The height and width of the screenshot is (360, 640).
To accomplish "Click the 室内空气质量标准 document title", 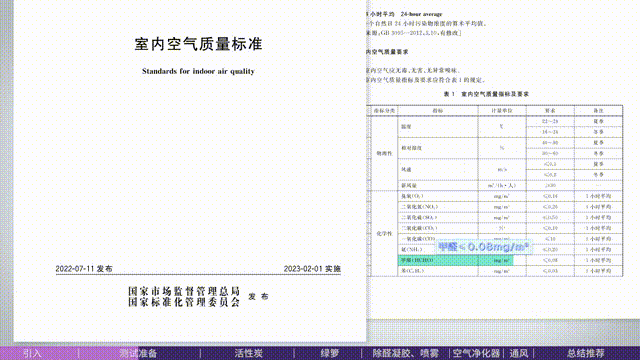I will point(198,44).
